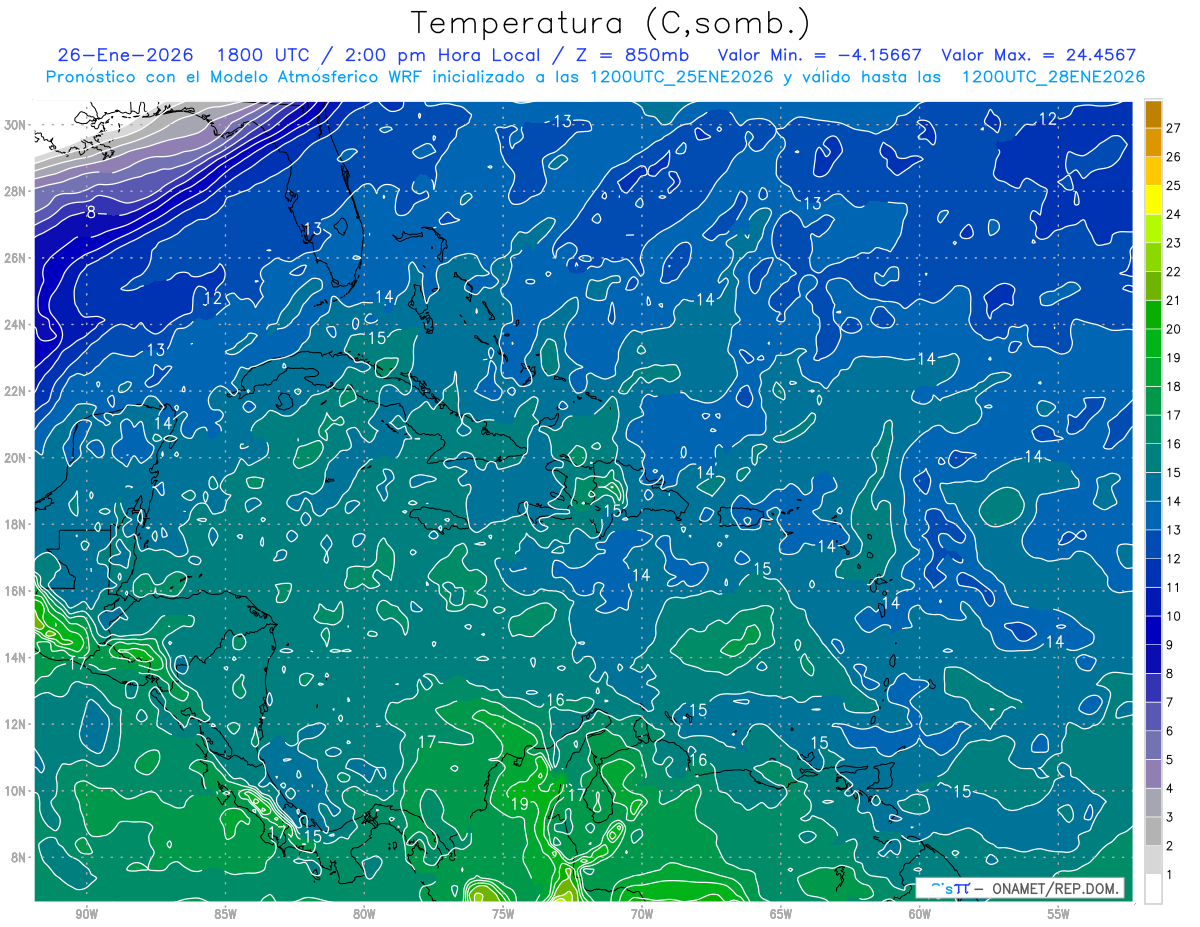Click the 'Valor Min. = -4.15667' value
Image resolution: width=1200 pixels, height=927 pixels.
tap(820, 55)
